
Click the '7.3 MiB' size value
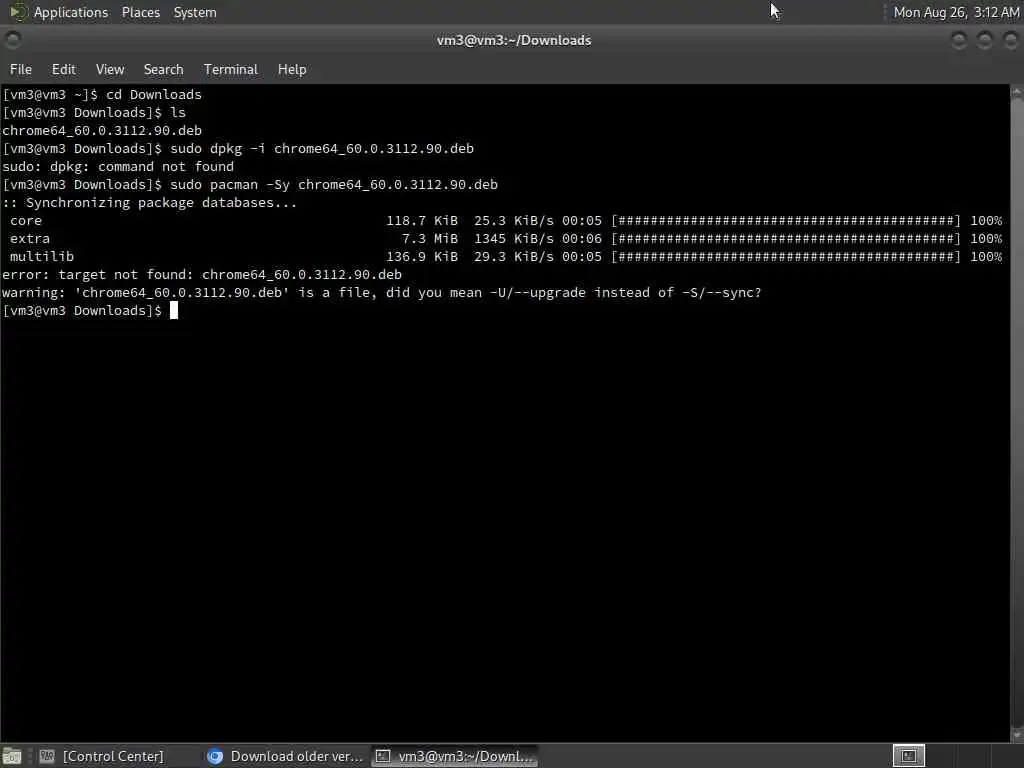point(430,238)
